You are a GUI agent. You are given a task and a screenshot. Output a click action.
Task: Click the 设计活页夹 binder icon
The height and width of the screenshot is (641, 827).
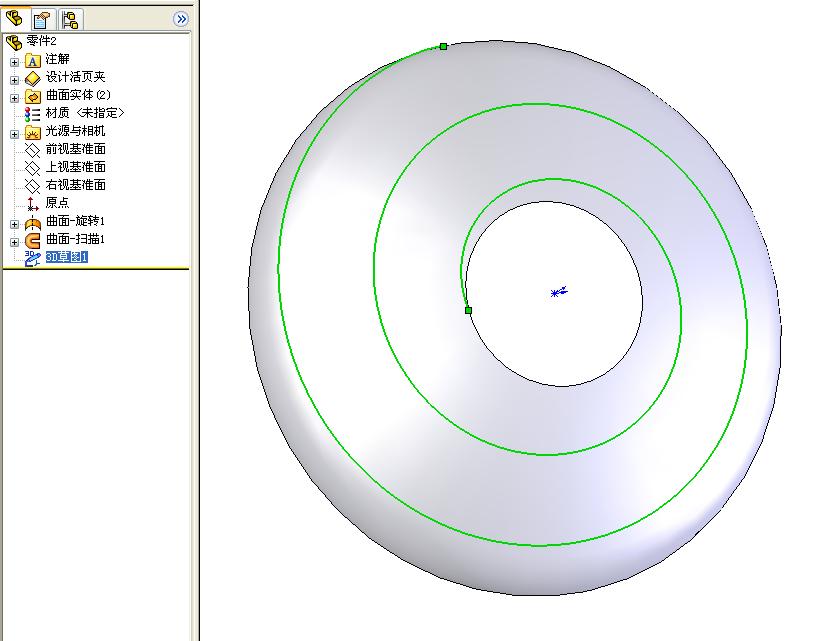[33, 79]
